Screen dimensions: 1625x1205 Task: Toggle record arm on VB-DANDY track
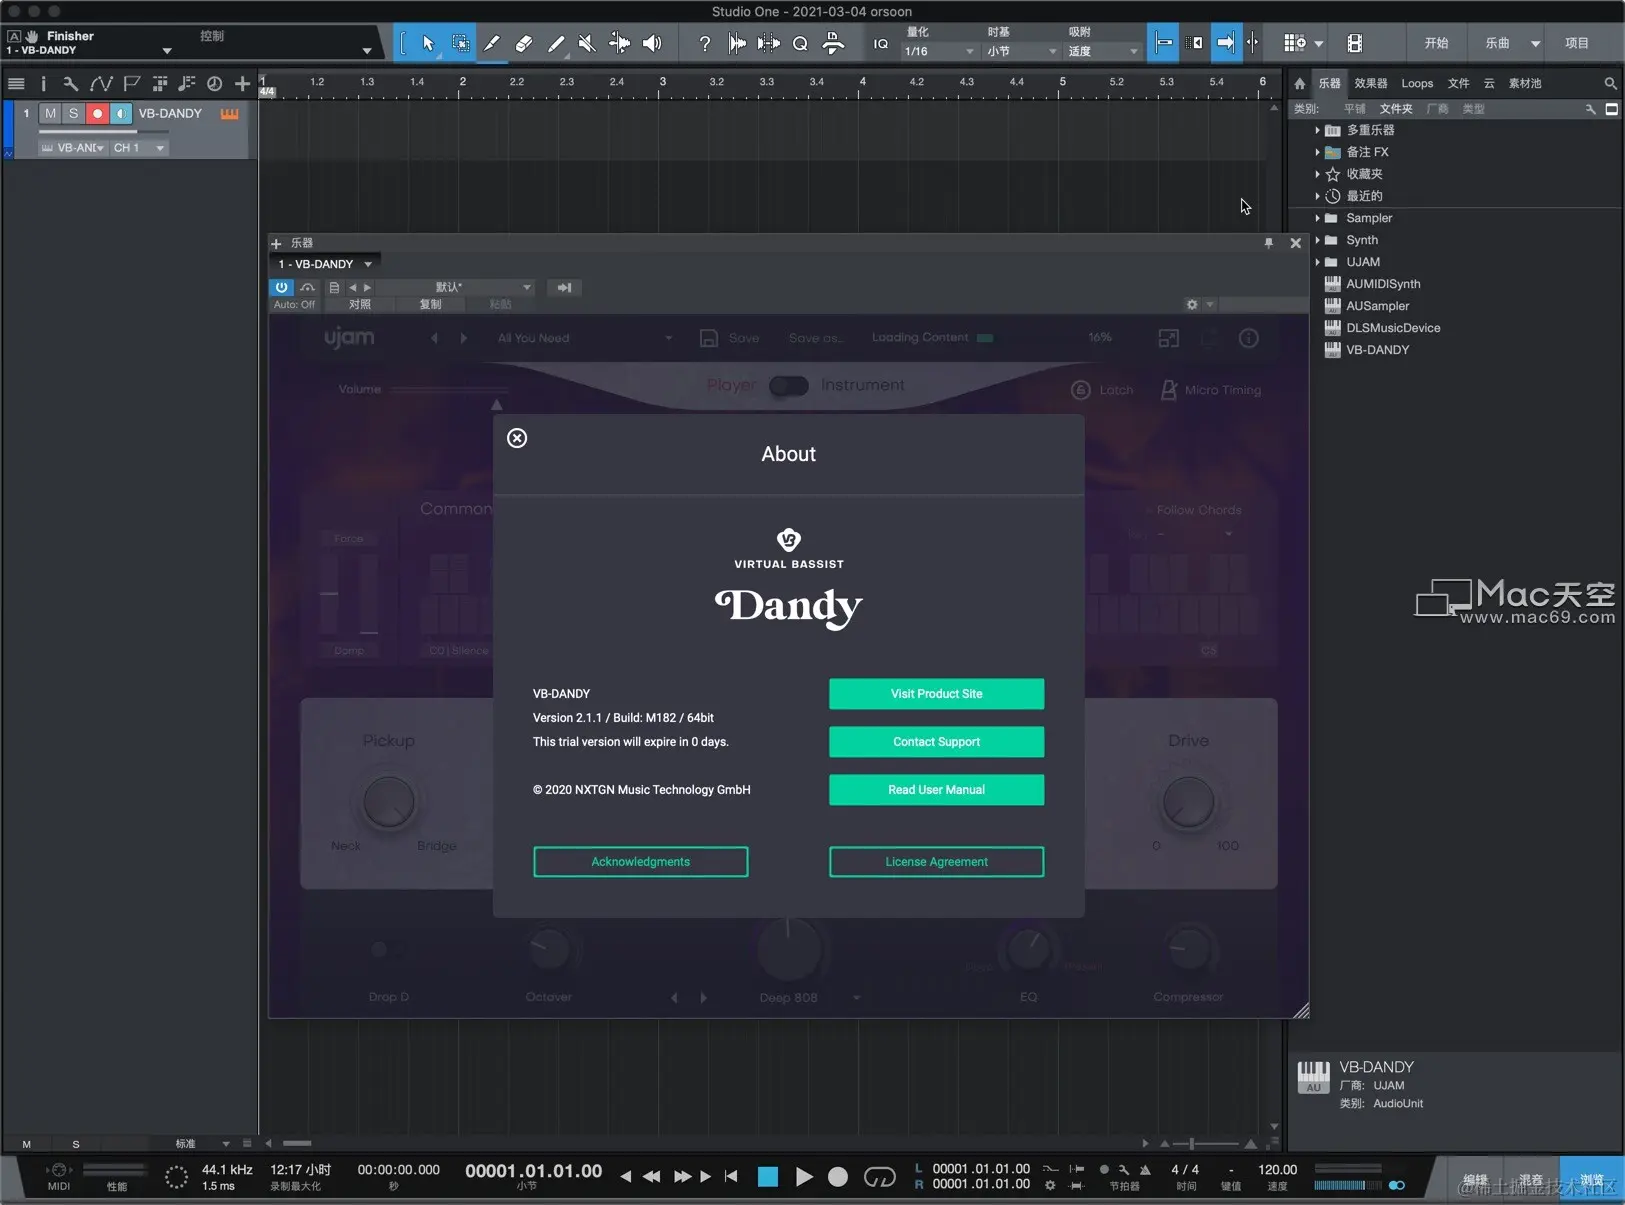click(x=97, y=114)
